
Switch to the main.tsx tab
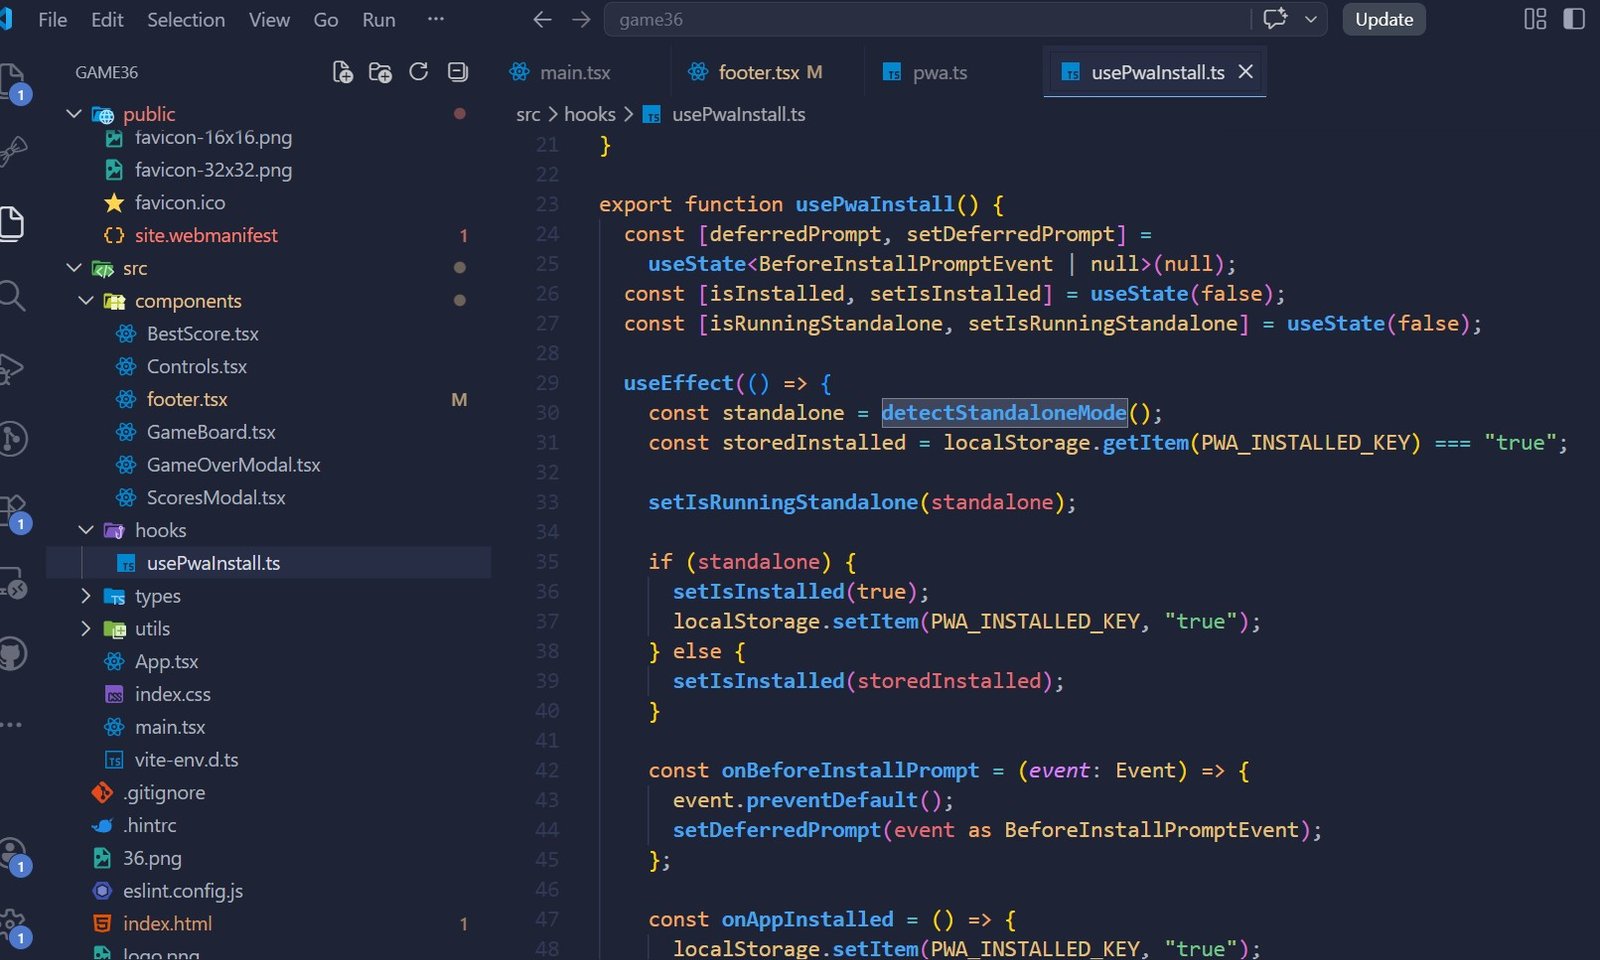574,72
